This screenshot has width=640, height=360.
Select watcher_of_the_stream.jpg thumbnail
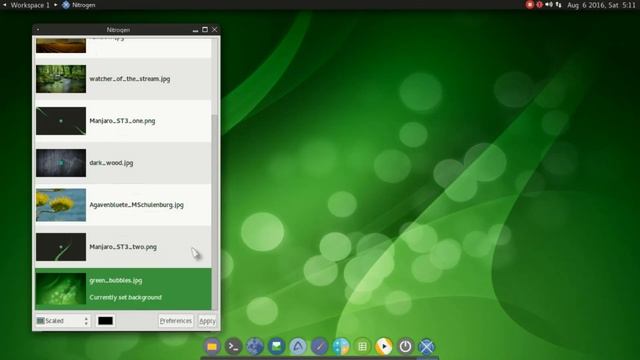click(x=61, y=79)
